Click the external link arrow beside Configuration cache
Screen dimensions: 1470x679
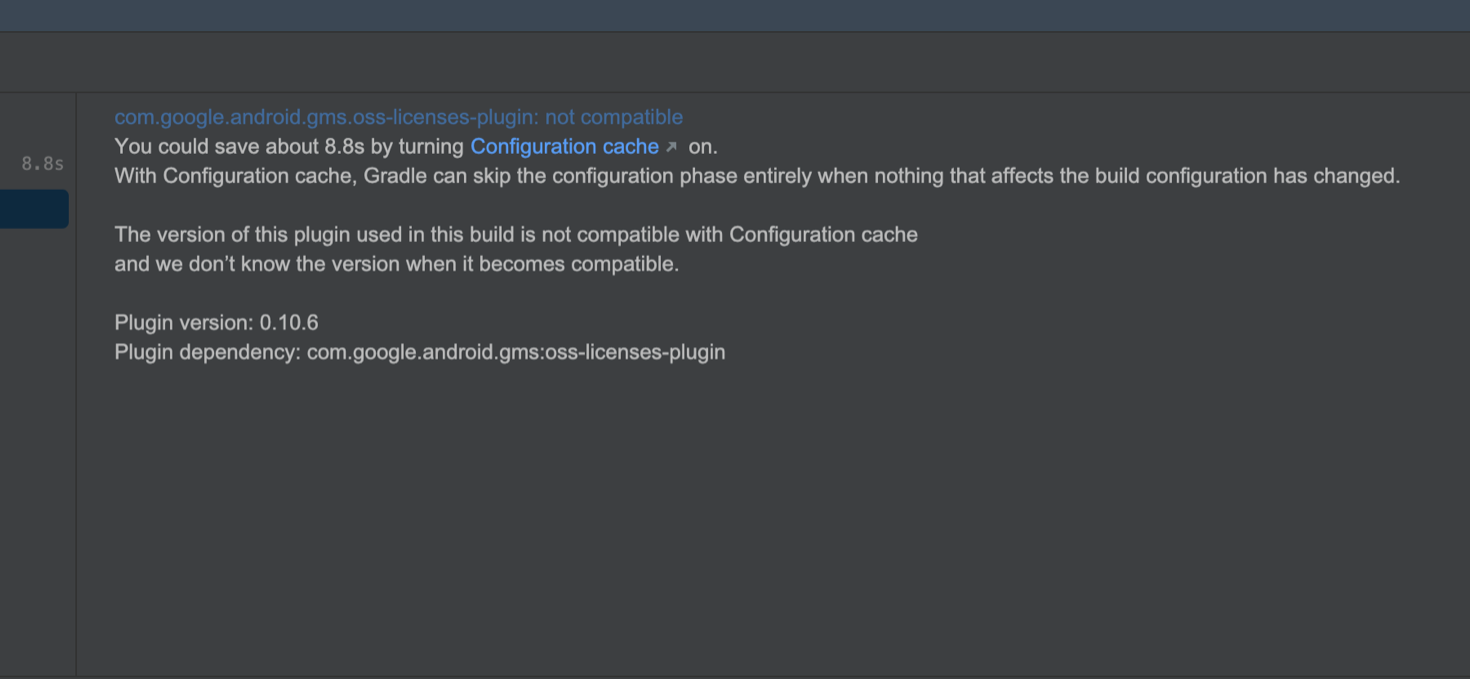click(671, 147)
